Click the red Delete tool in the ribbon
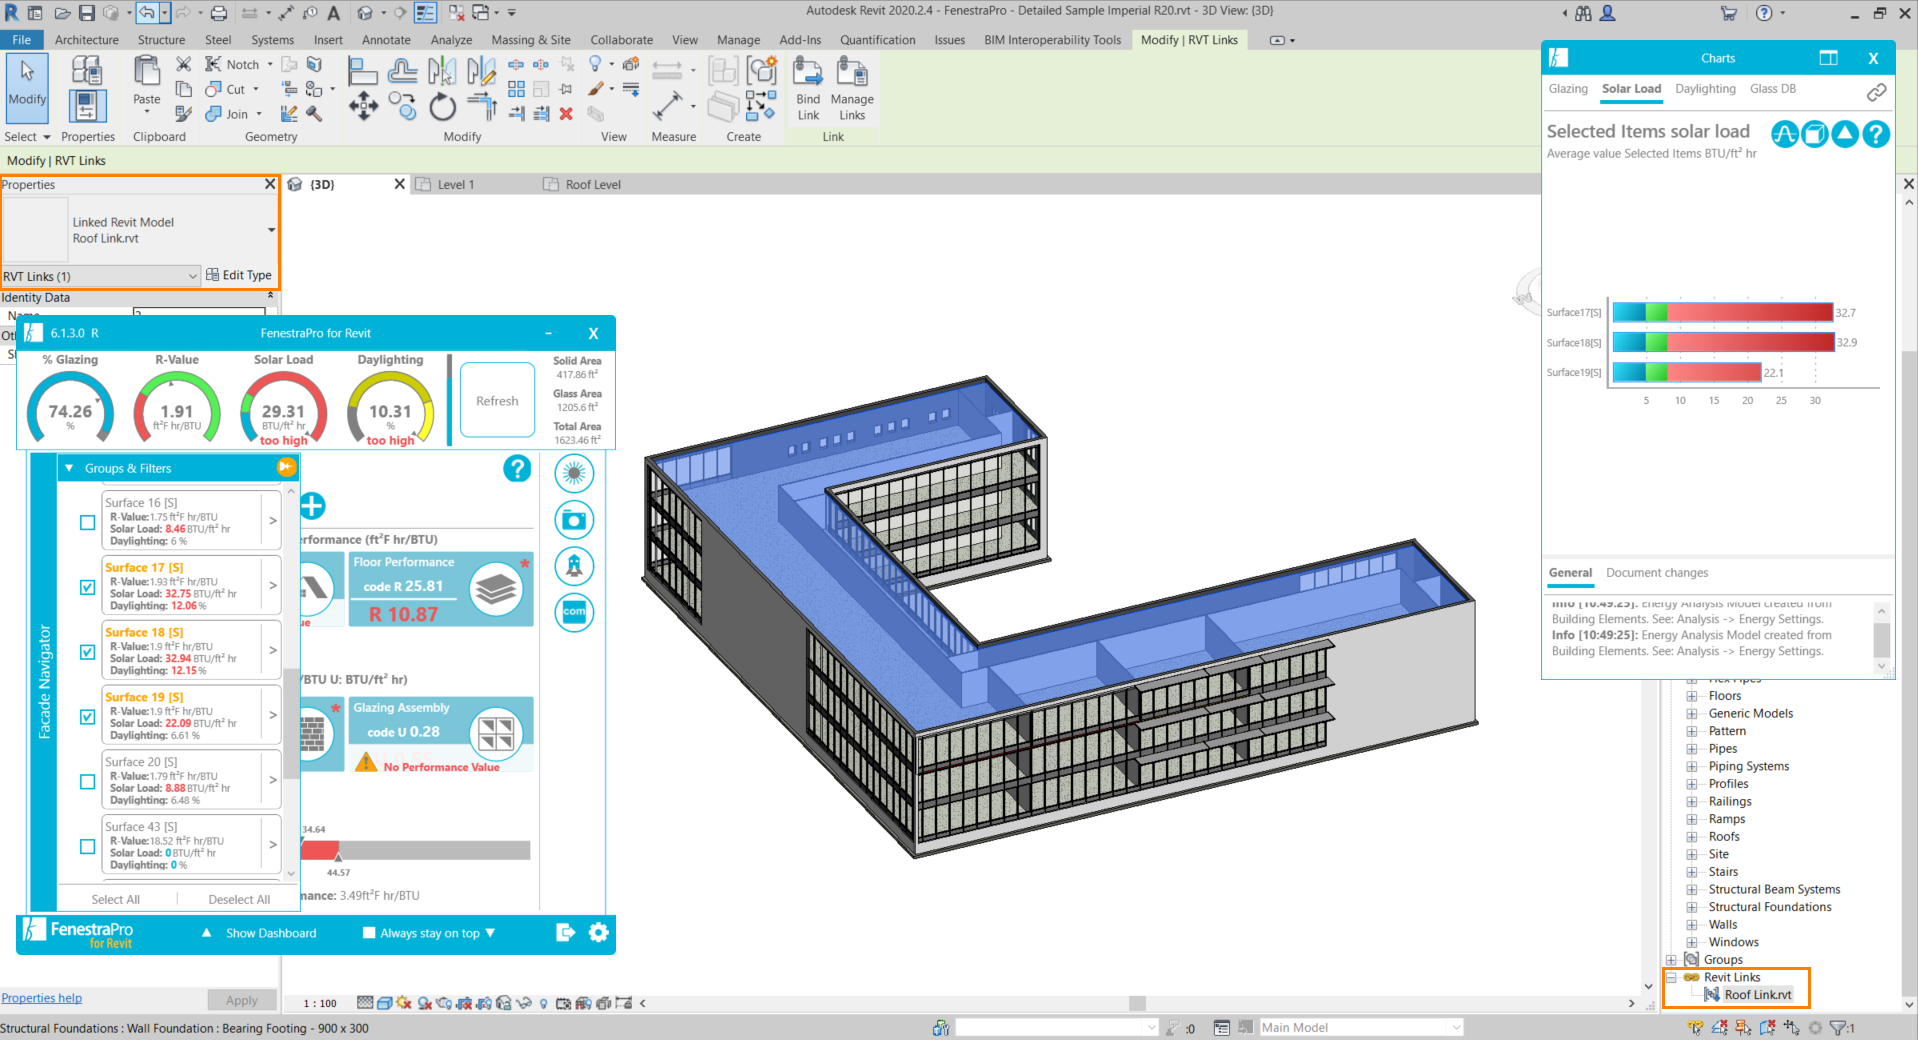 click(566, 113)
